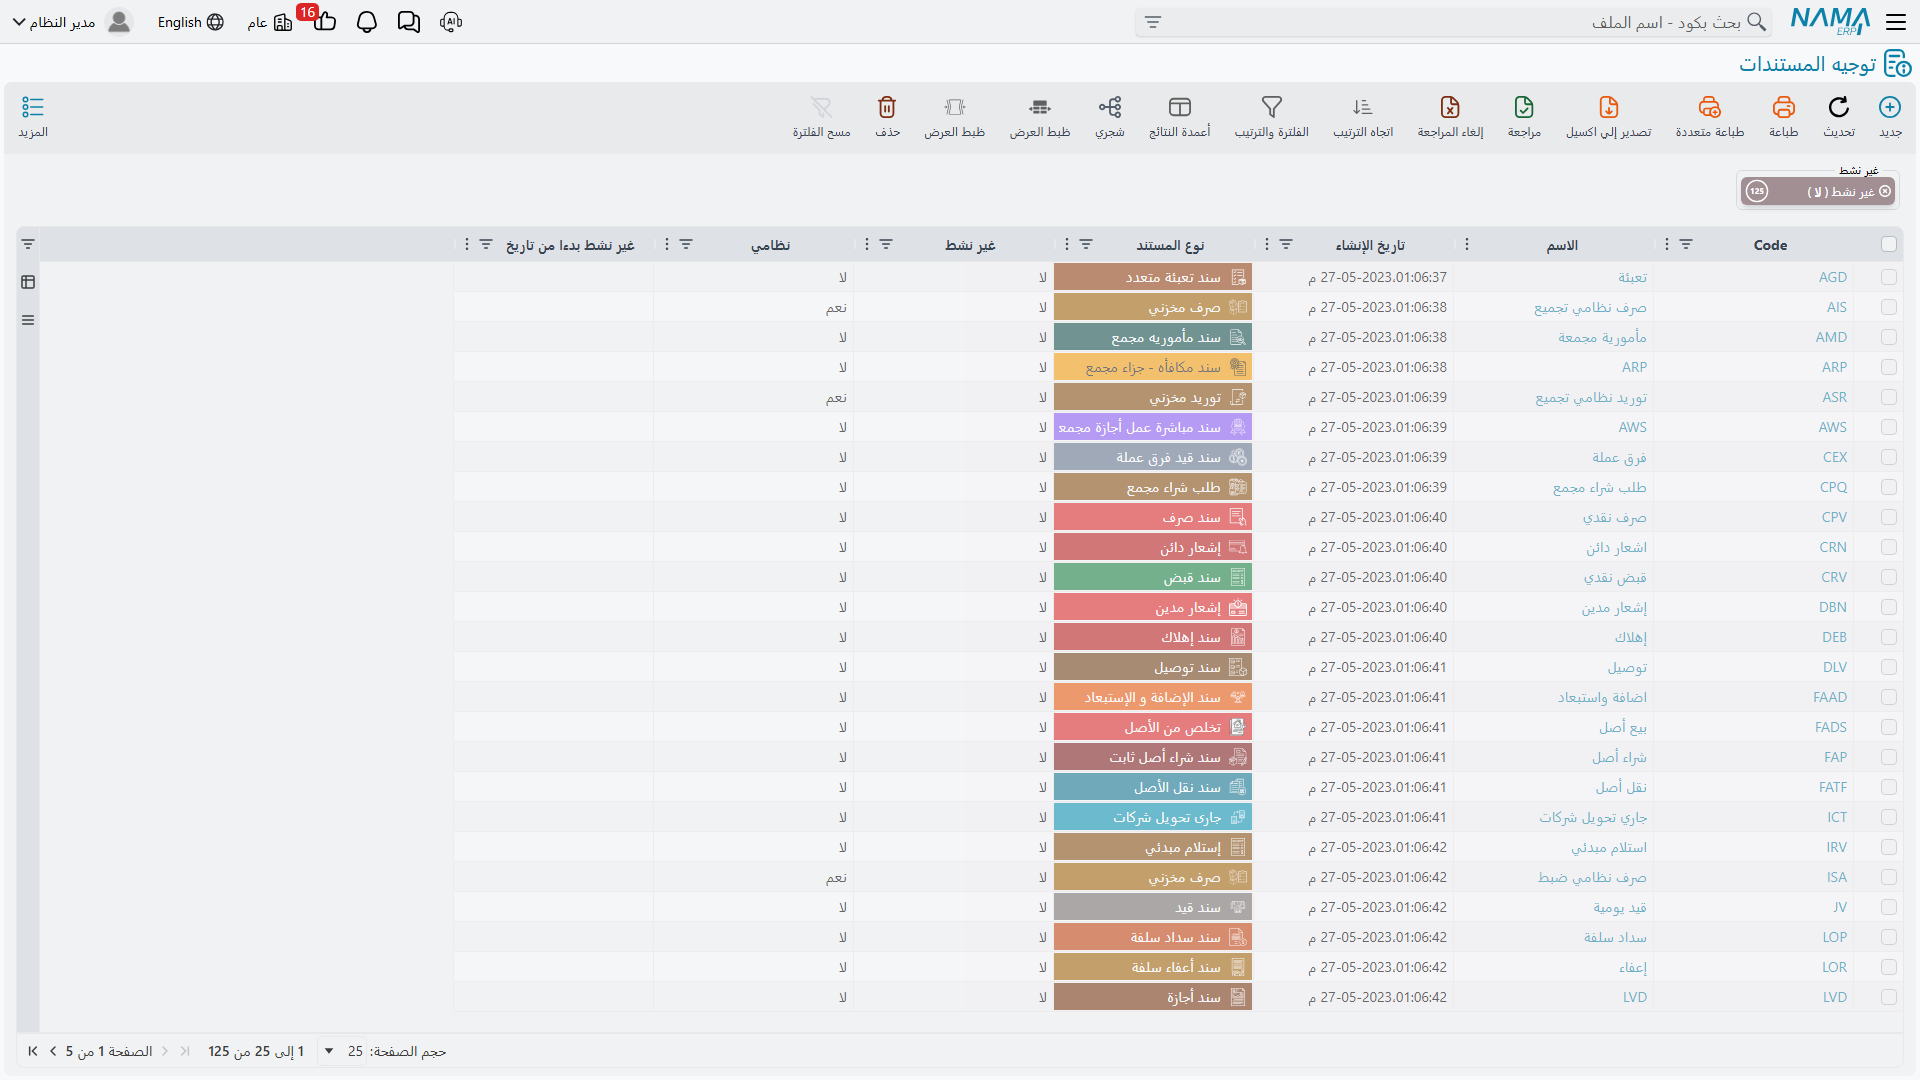Open the chat messages icon
The width and height of the screenshot is (1920, 1080).
(409, 22)
